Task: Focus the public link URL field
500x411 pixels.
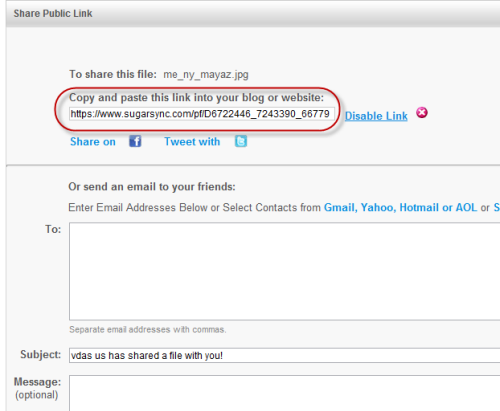Action: pos(202,114)
